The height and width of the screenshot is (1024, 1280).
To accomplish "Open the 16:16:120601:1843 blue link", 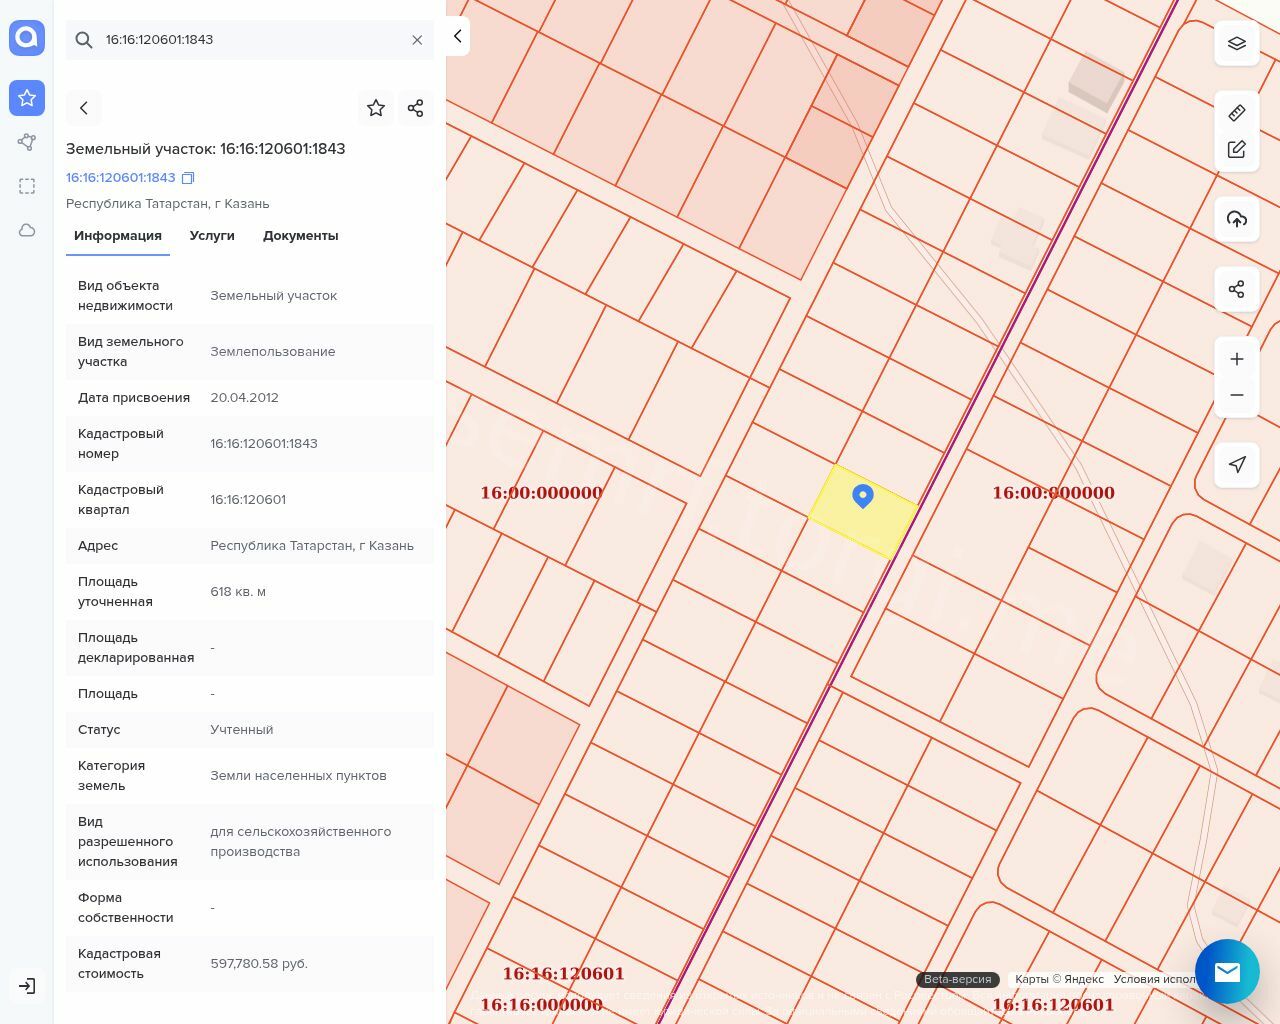I will [x=120, y=178].
